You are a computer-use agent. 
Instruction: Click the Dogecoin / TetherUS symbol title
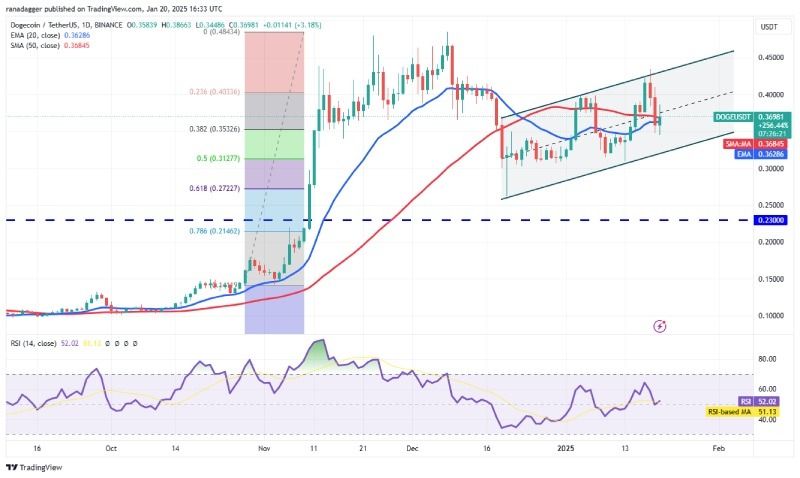66,25
